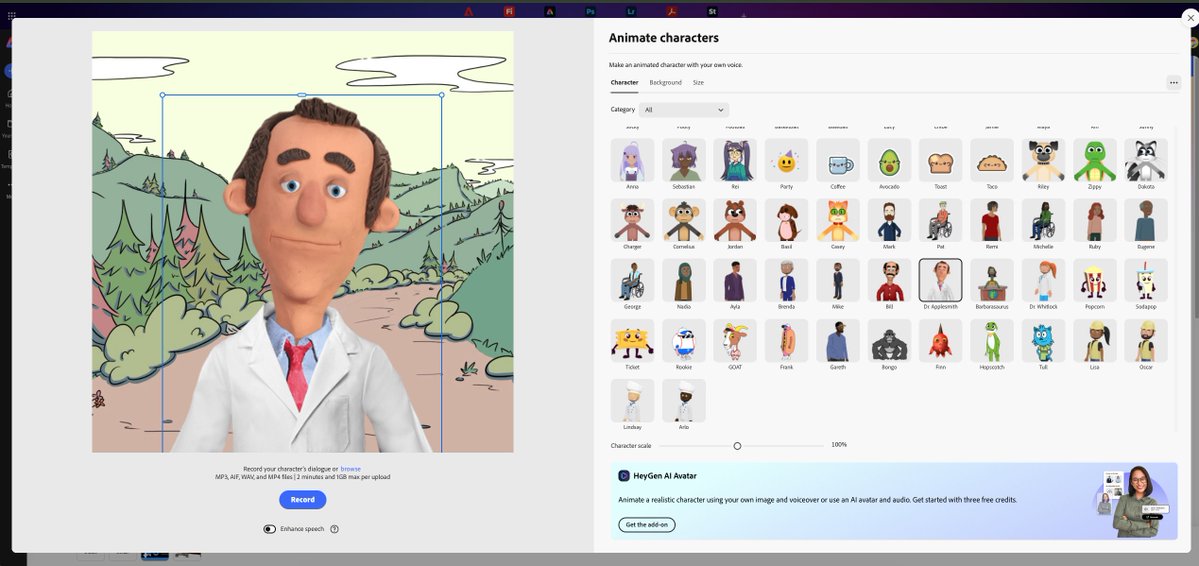The image size is (1199, 566).
Task: Select the Bill mustache character
Action: point(889,280)
